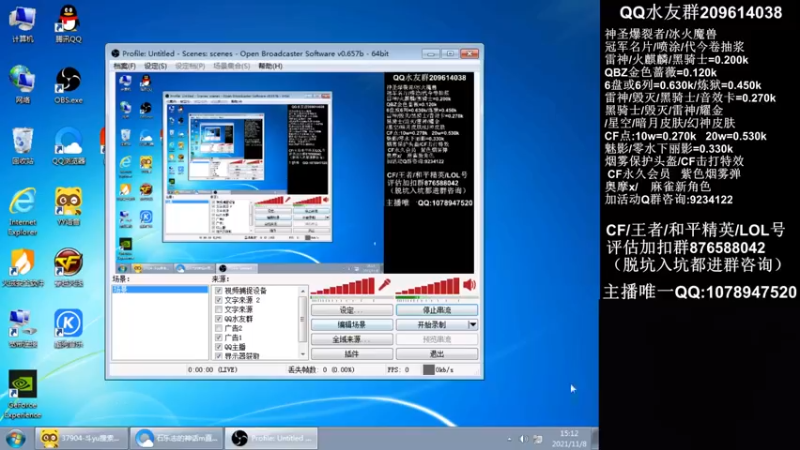Launch the 腾讯QQ desktop shortcut
This screenshot has height=450, width=800.
[68, 24]
